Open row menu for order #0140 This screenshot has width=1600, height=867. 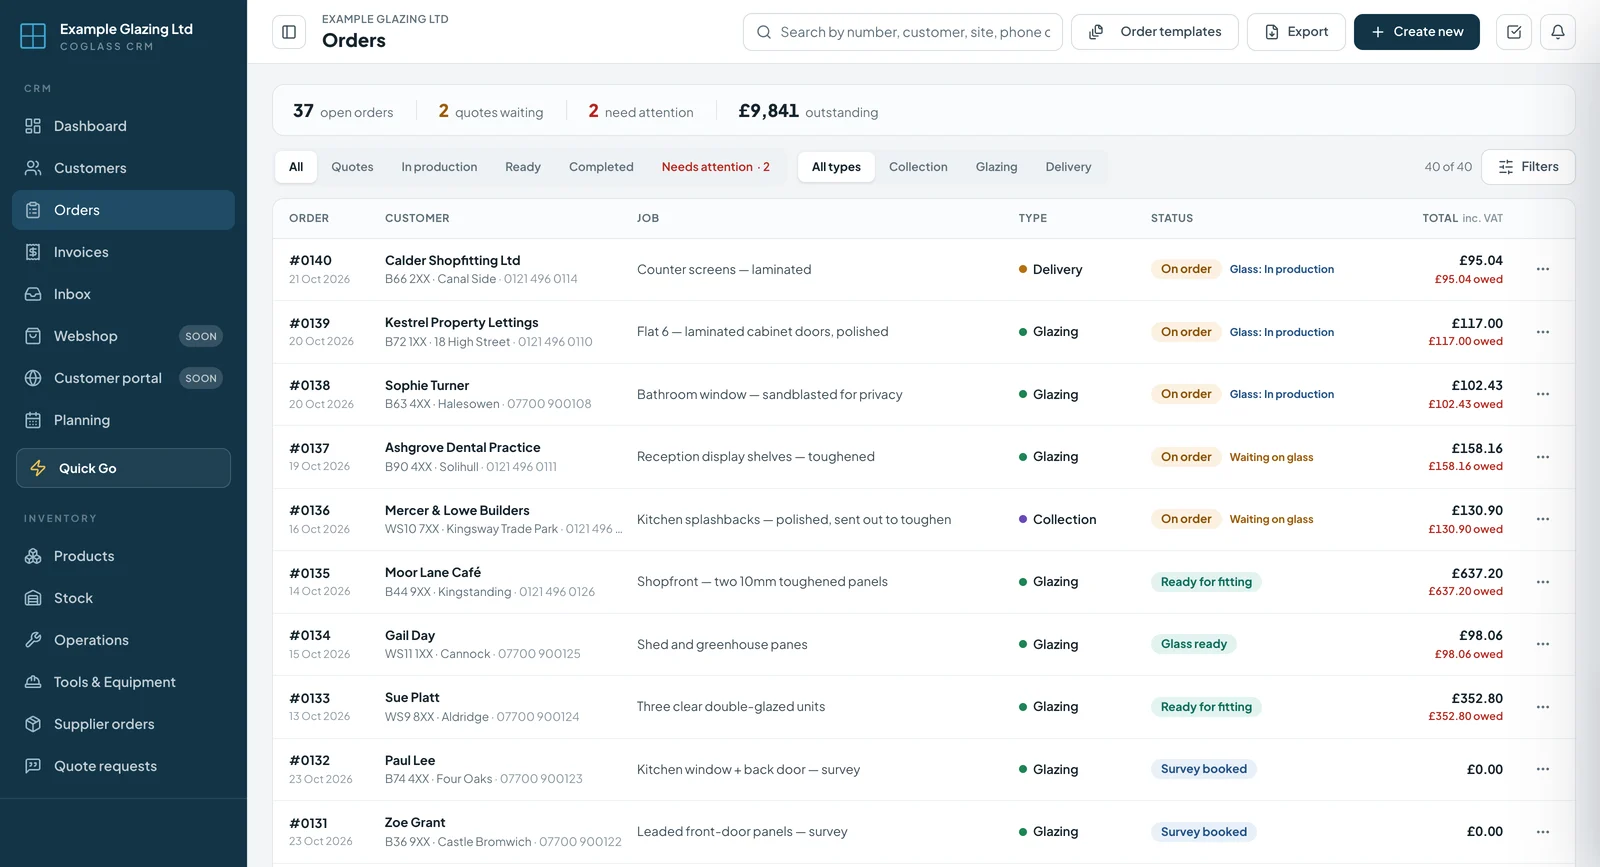(x=1543, y=269)
